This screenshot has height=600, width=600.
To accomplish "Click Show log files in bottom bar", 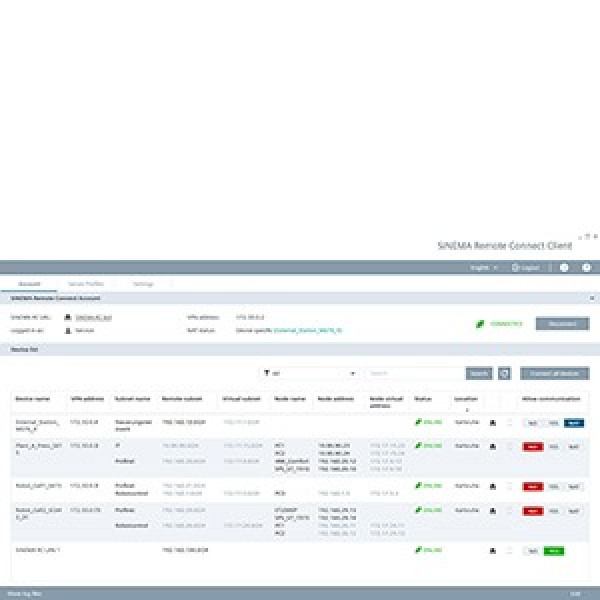I will (x=24, y=593).
